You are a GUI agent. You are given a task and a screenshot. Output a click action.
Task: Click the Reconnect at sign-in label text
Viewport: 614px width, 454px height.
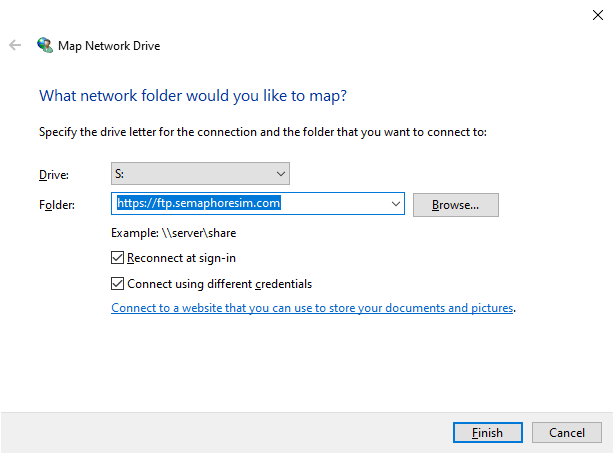183,258
